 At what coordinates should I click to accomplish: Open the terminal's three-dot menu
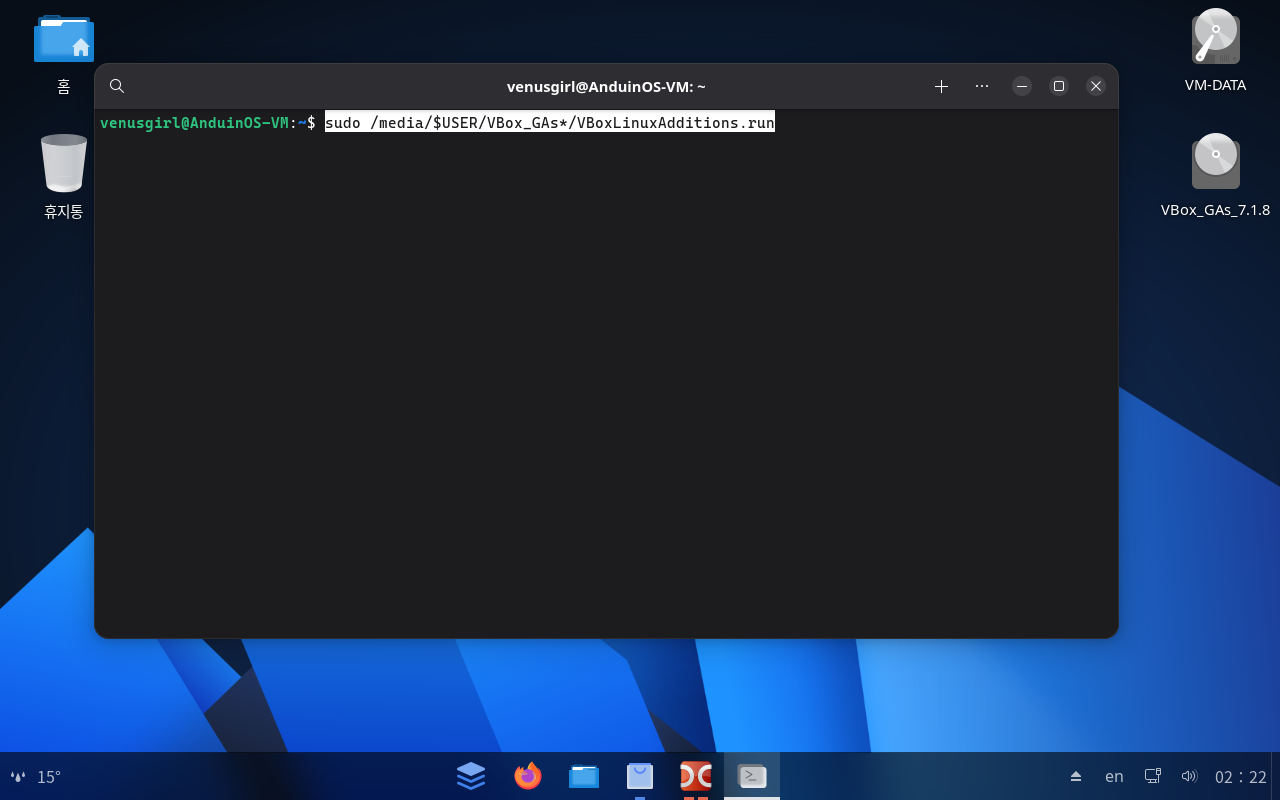[x=982, y=86]
